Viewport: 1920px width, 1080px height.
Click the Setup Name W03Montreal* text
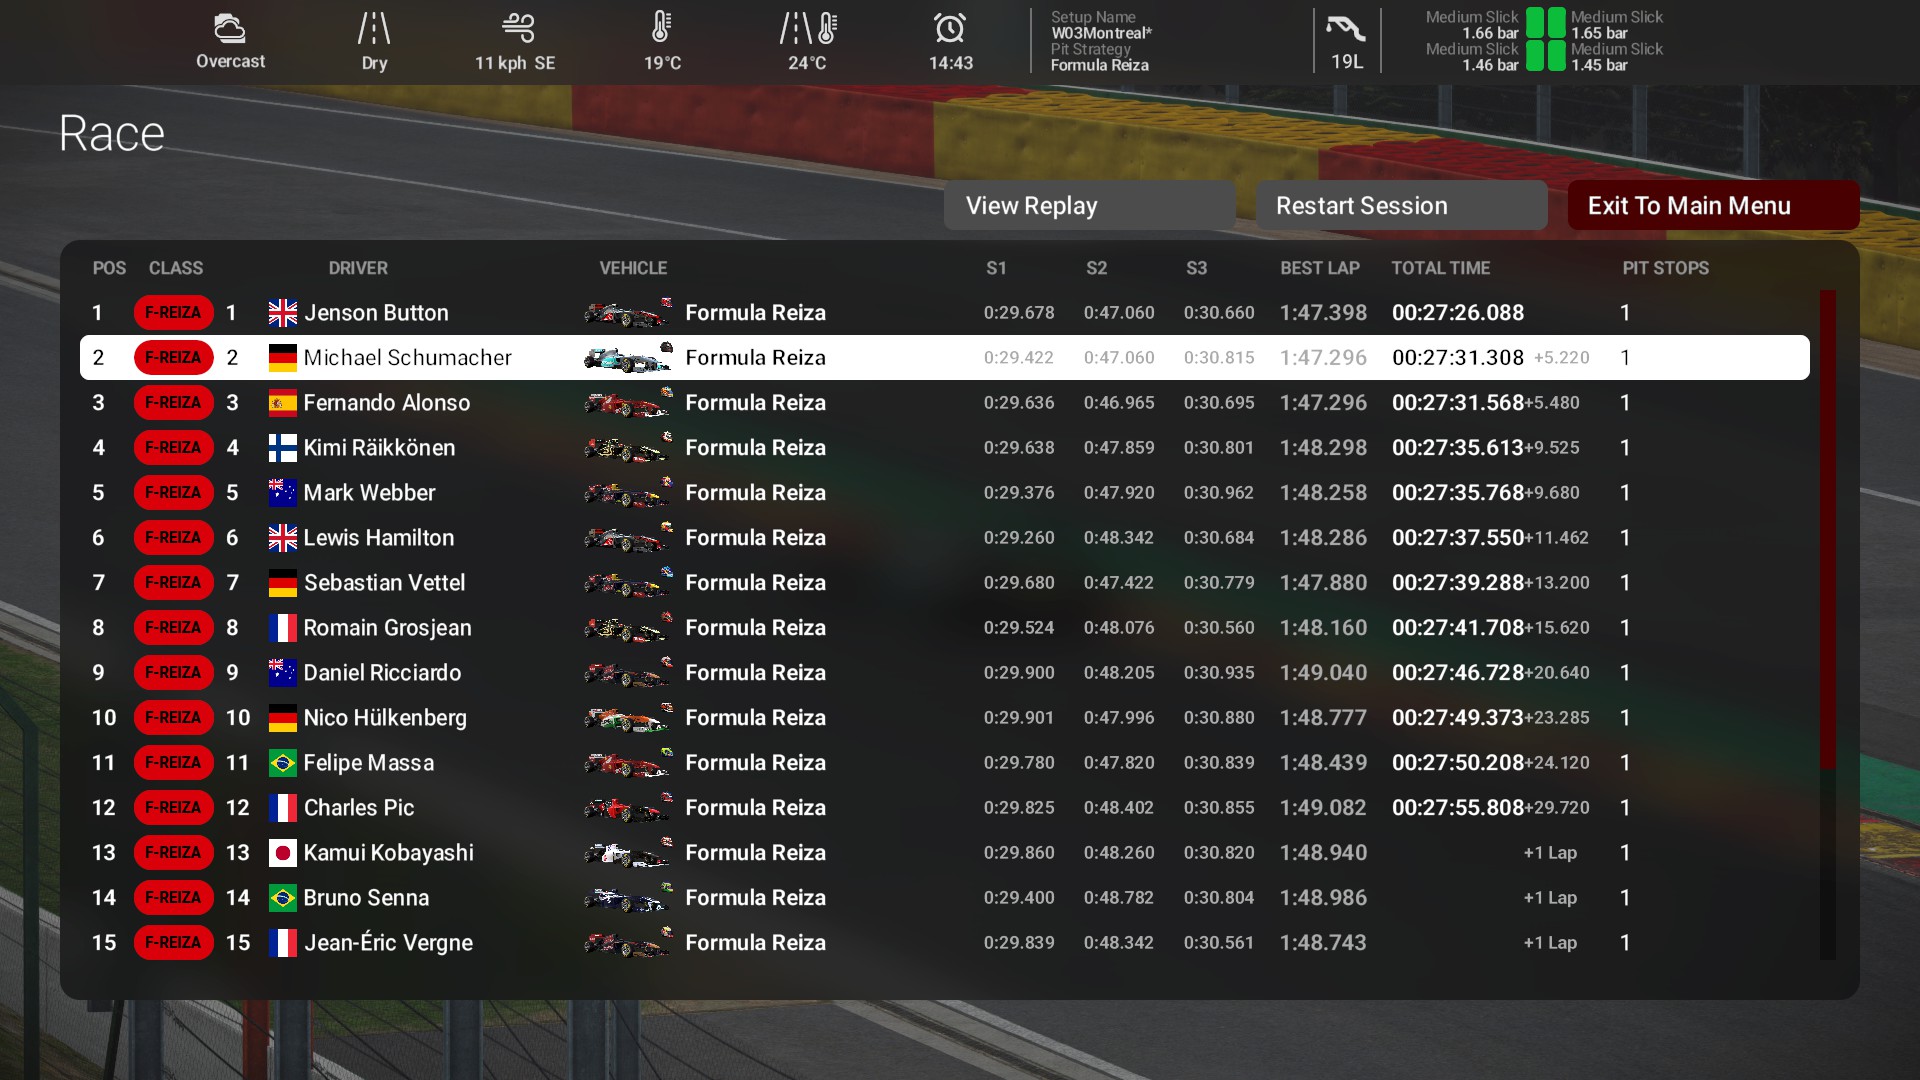point(1101,33)
